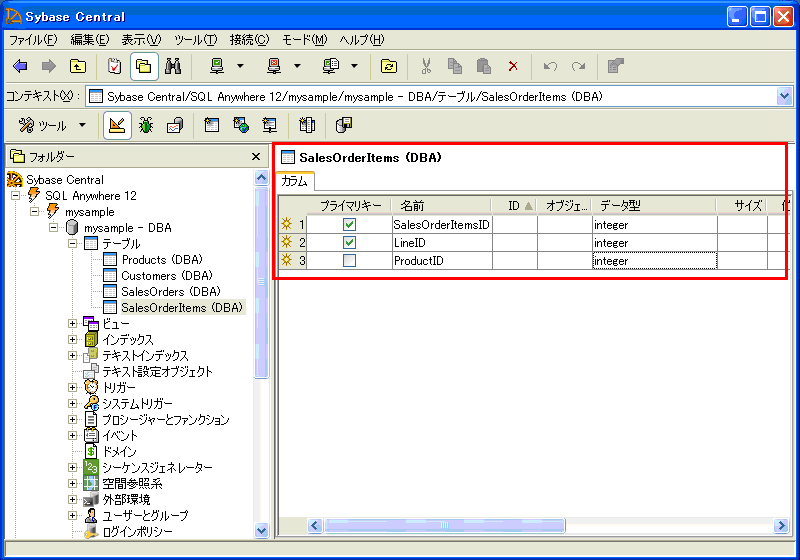Toggle the Folders pane toolbar button
Screen dimensions: 800x560
[x=143, y=66]
